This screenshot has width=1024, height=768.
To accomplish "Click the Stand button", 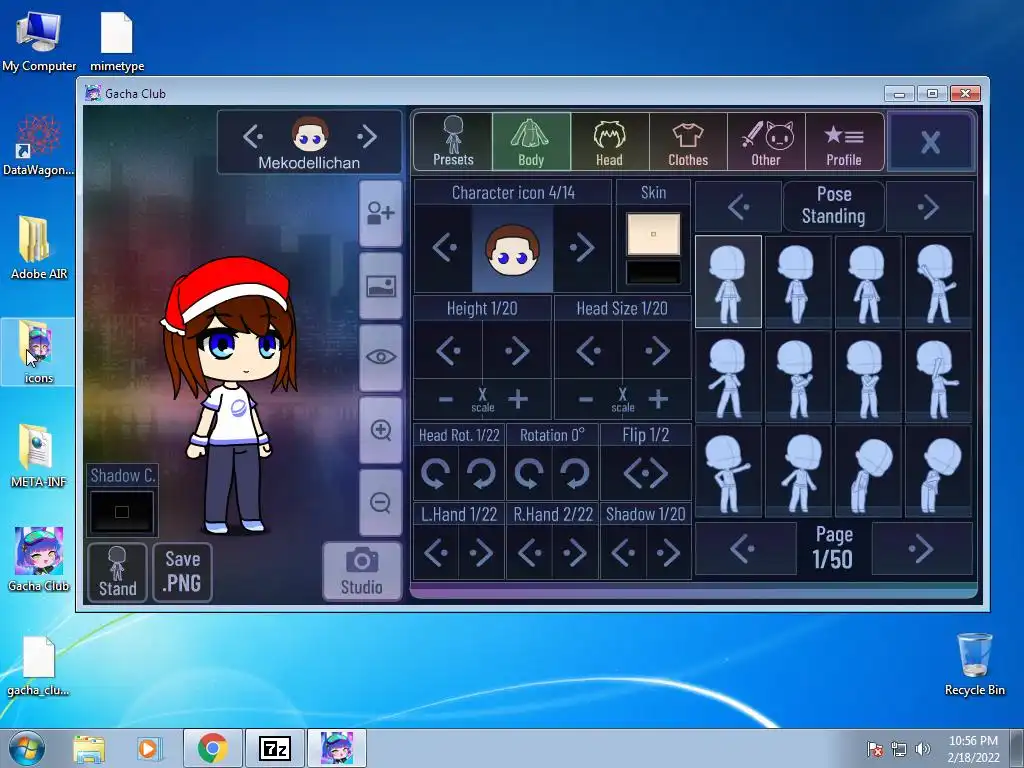I will [x=118, y=571].
